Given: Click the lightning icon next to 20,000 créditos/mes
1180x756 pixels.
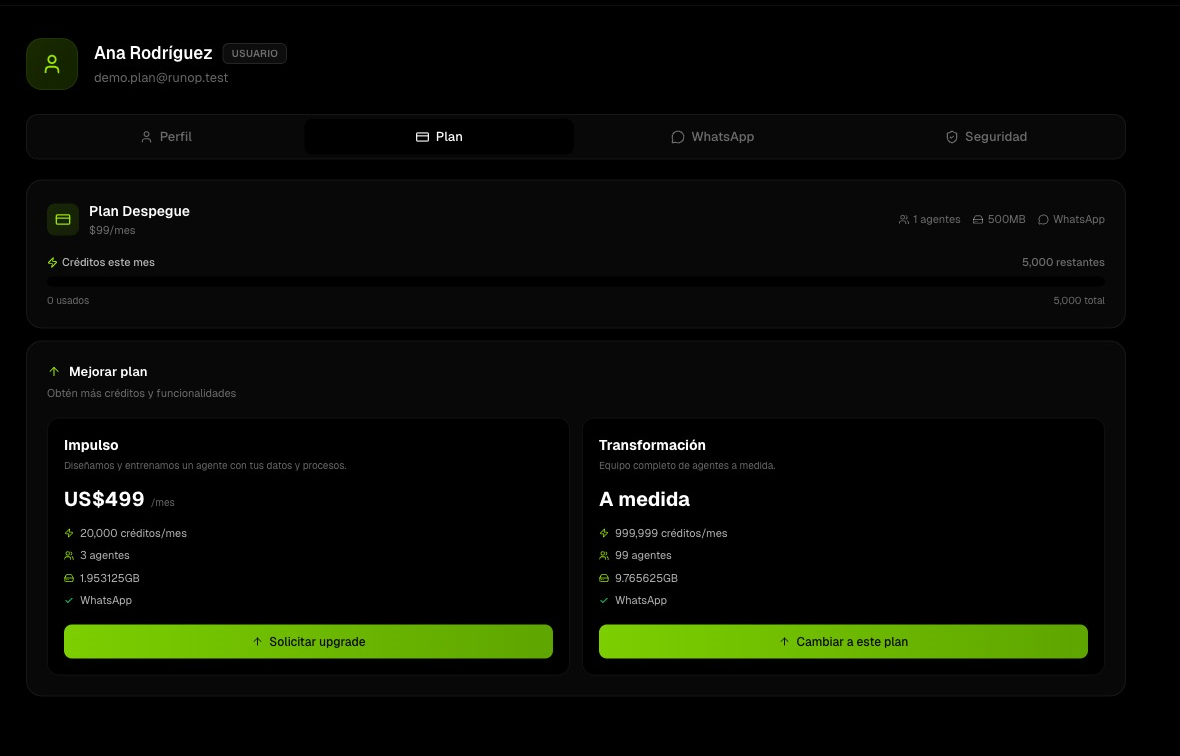Looking at the screenshot, I should click(69, 533).
